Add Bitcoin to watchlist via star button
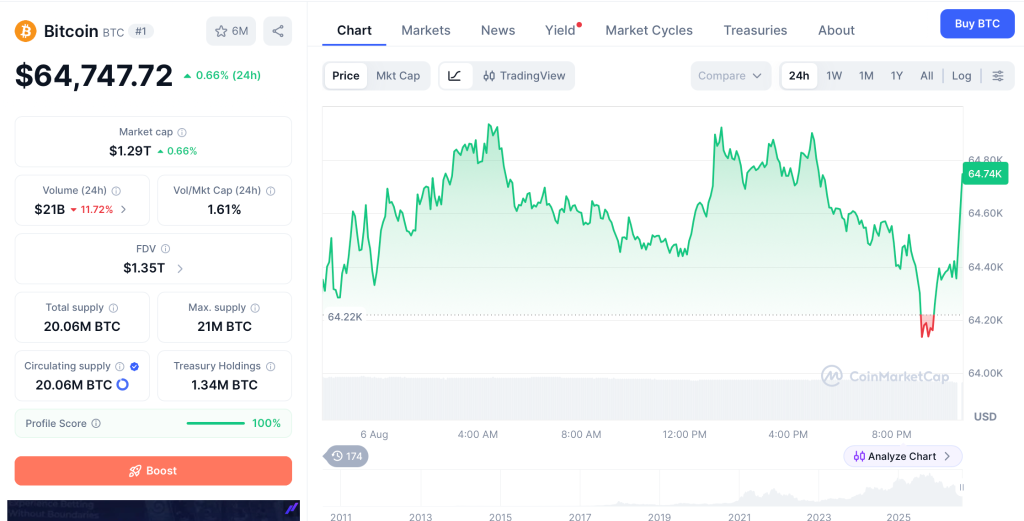The height and width of the screenshot is (521, 1024). click(231, 31)
